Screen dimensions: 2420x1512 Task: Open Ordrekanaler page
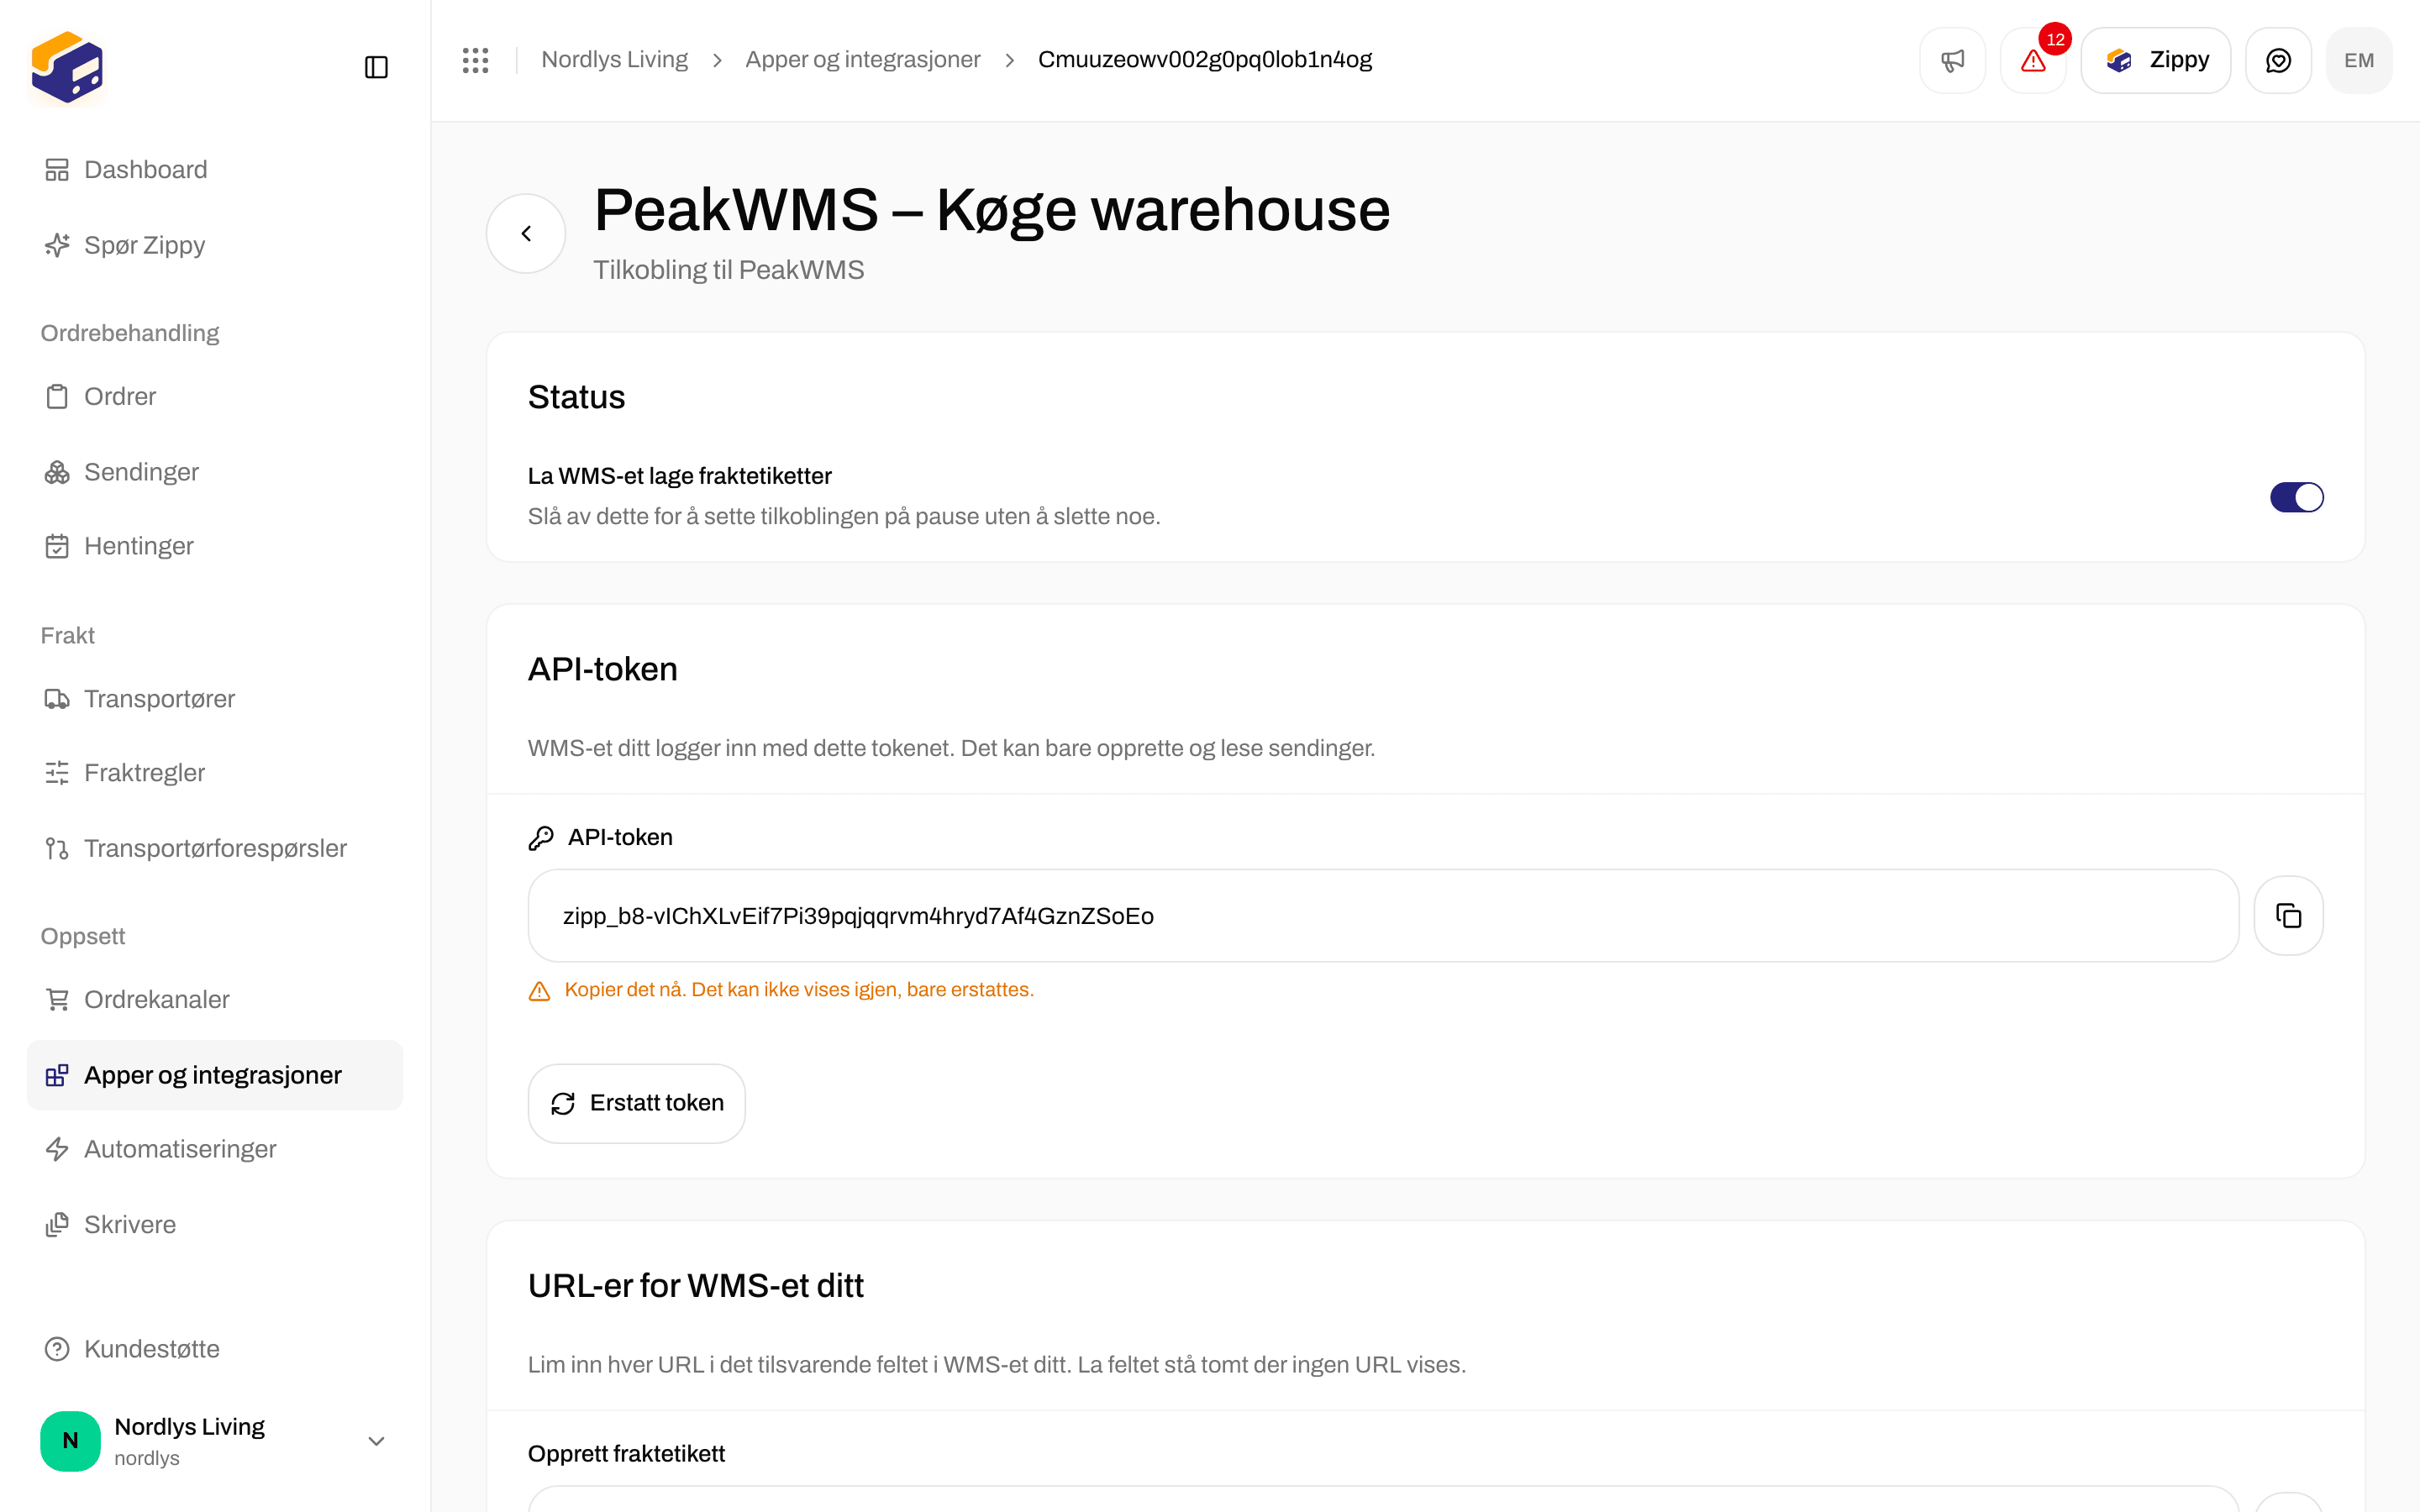tap(215, 999)
